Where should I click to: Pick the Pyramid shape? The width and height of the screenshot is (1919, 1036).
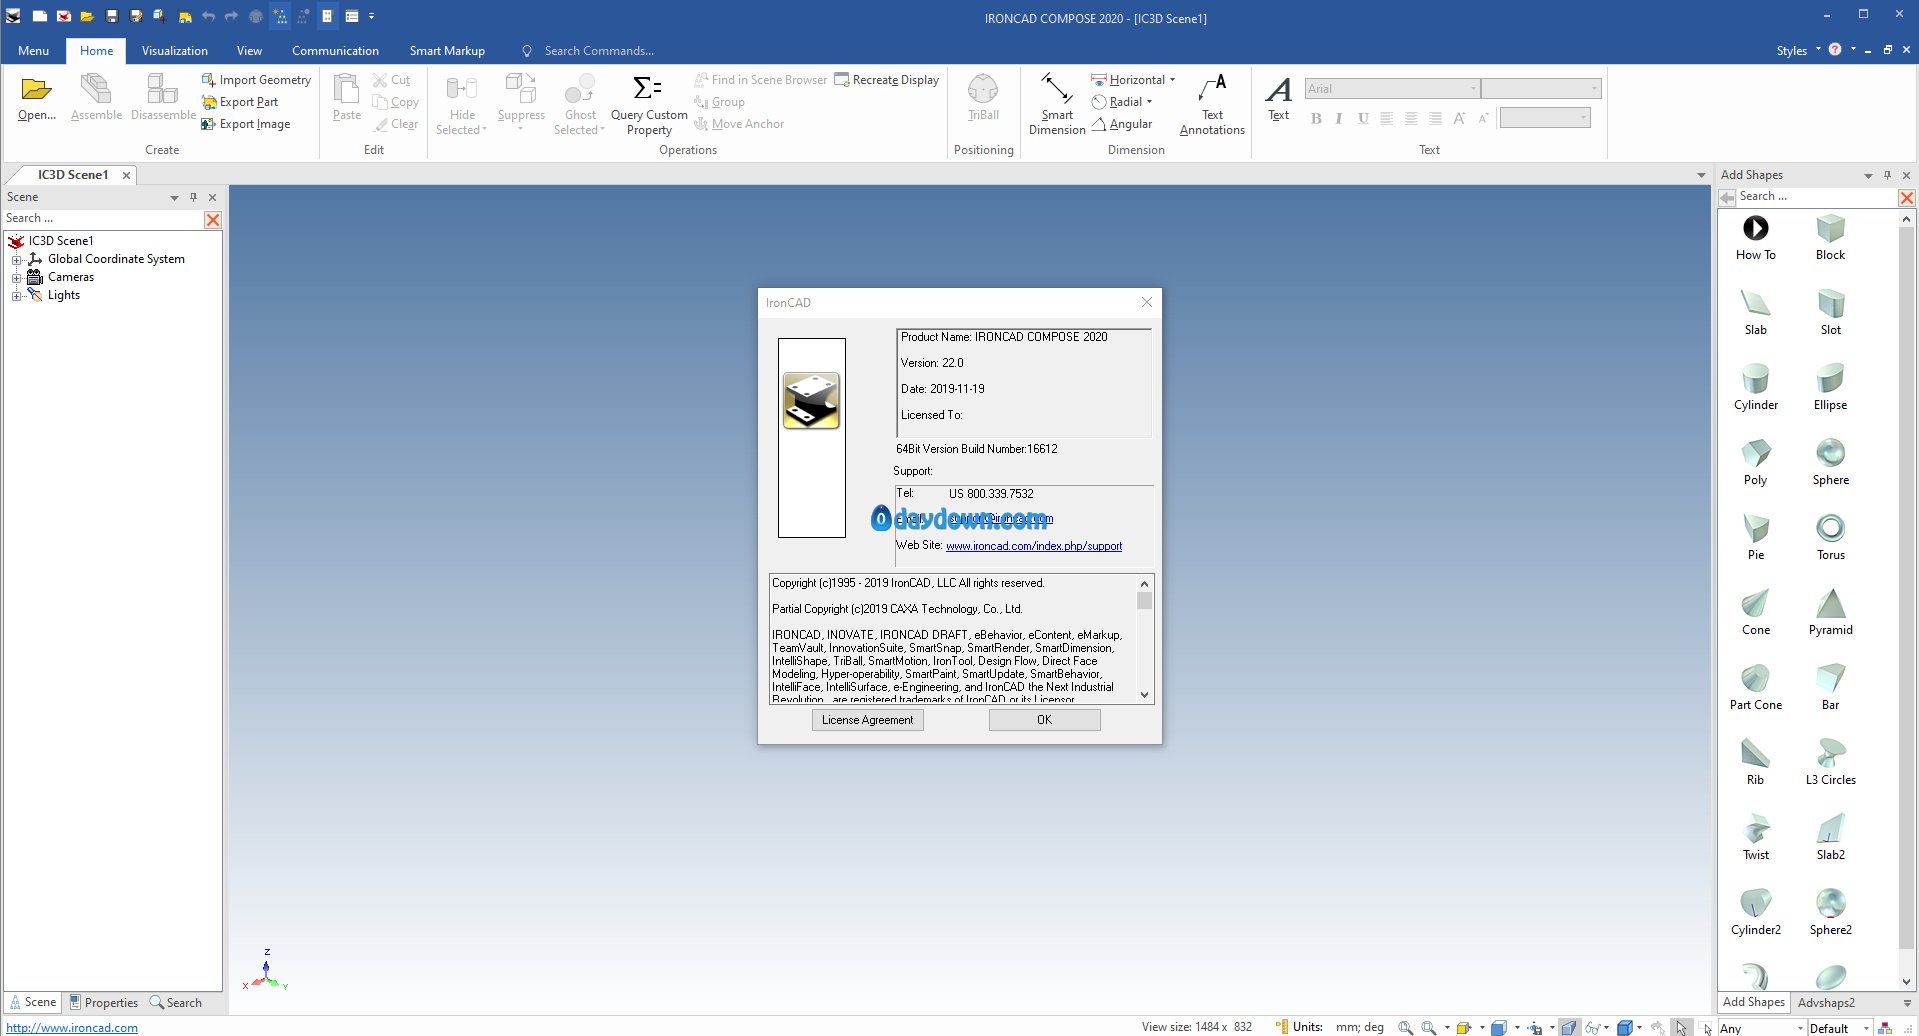[x=1830, y=612]
